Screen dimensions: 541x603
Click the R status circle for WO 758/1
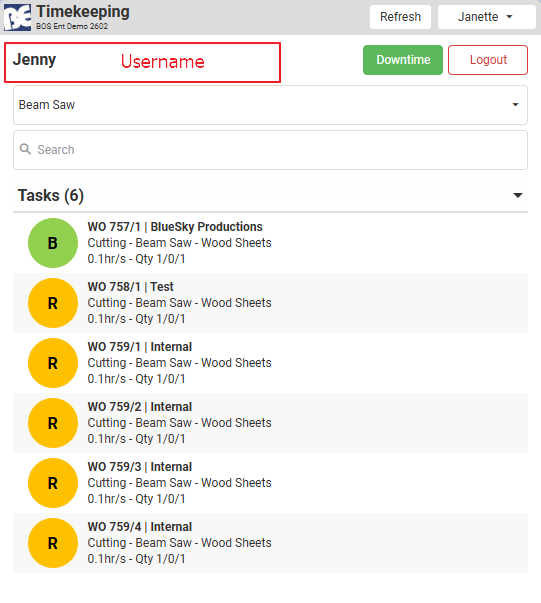[x=53, y=303]
